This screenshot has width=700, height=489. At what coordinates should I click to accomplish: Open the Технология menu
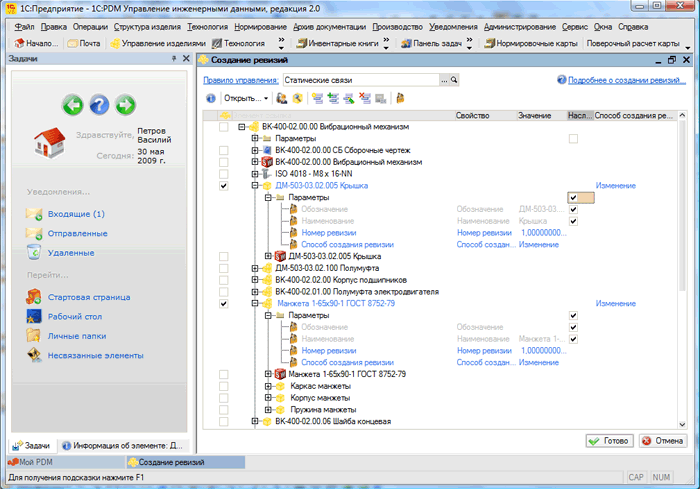(207, 27)
